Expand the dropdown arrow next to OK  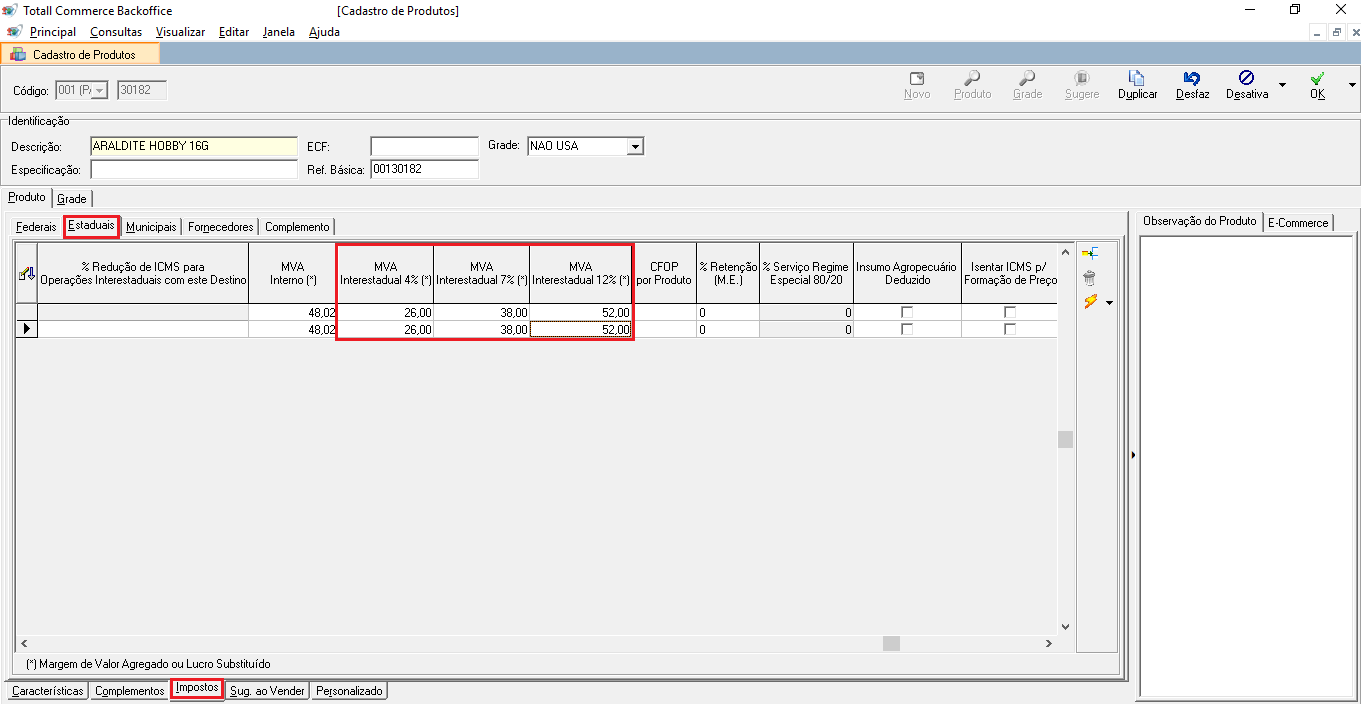coord(1352,85)
